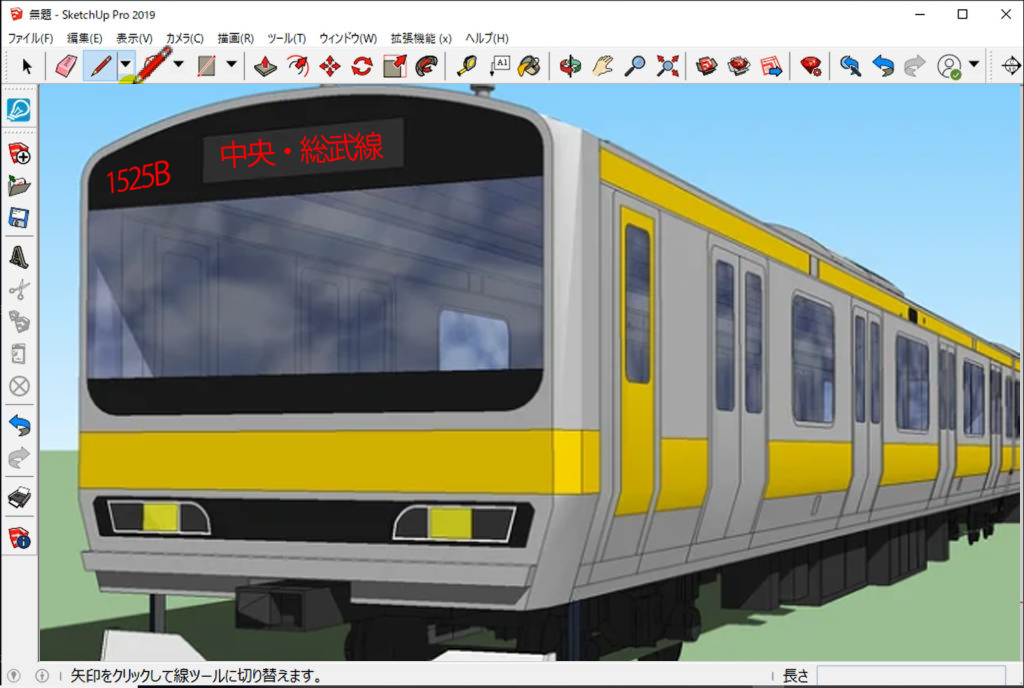Click Redo in the left sidebar
This screenshot has width=1024, height=688.
(x=19, y=458)
